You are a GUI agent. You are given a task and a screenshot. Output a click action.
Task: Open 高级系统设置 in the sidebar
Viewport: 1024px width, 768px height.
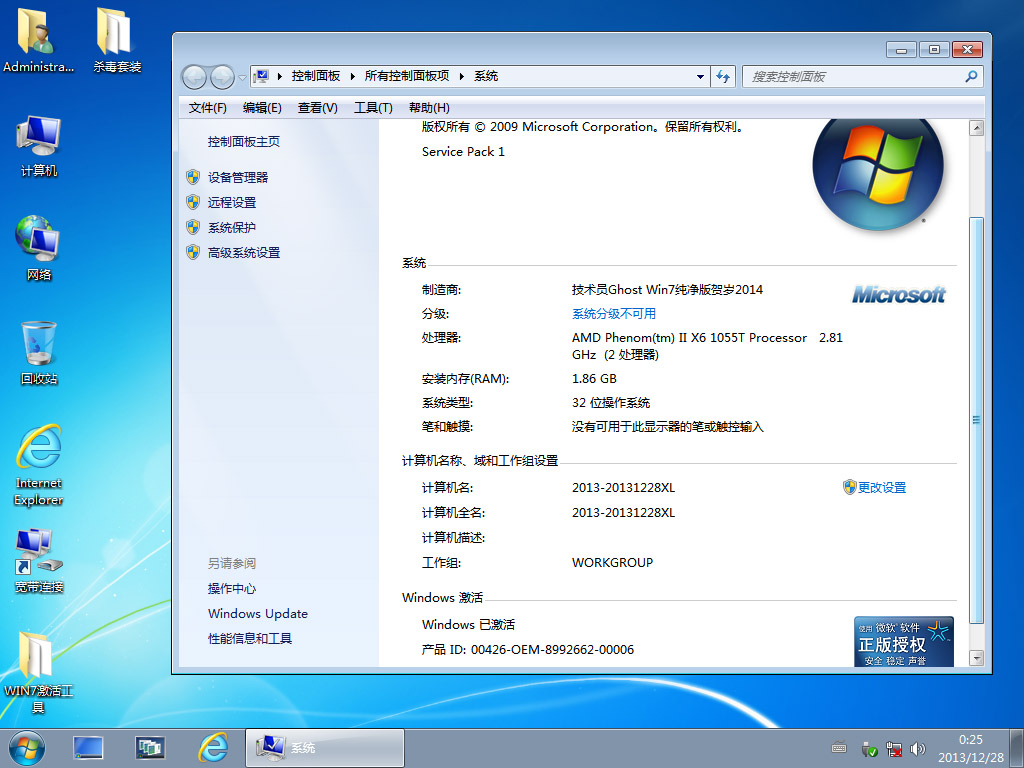pyautogui.click(x=243, y=252)
